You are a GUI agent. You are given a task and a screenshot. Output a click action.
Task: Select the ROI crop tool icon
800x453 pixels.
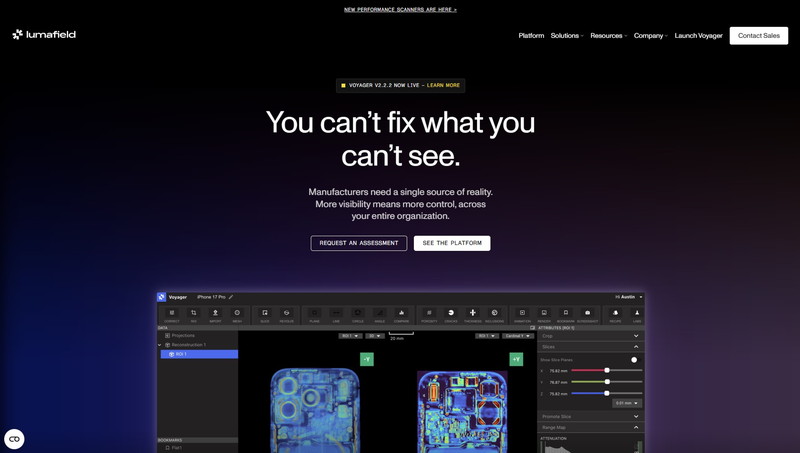193,315
